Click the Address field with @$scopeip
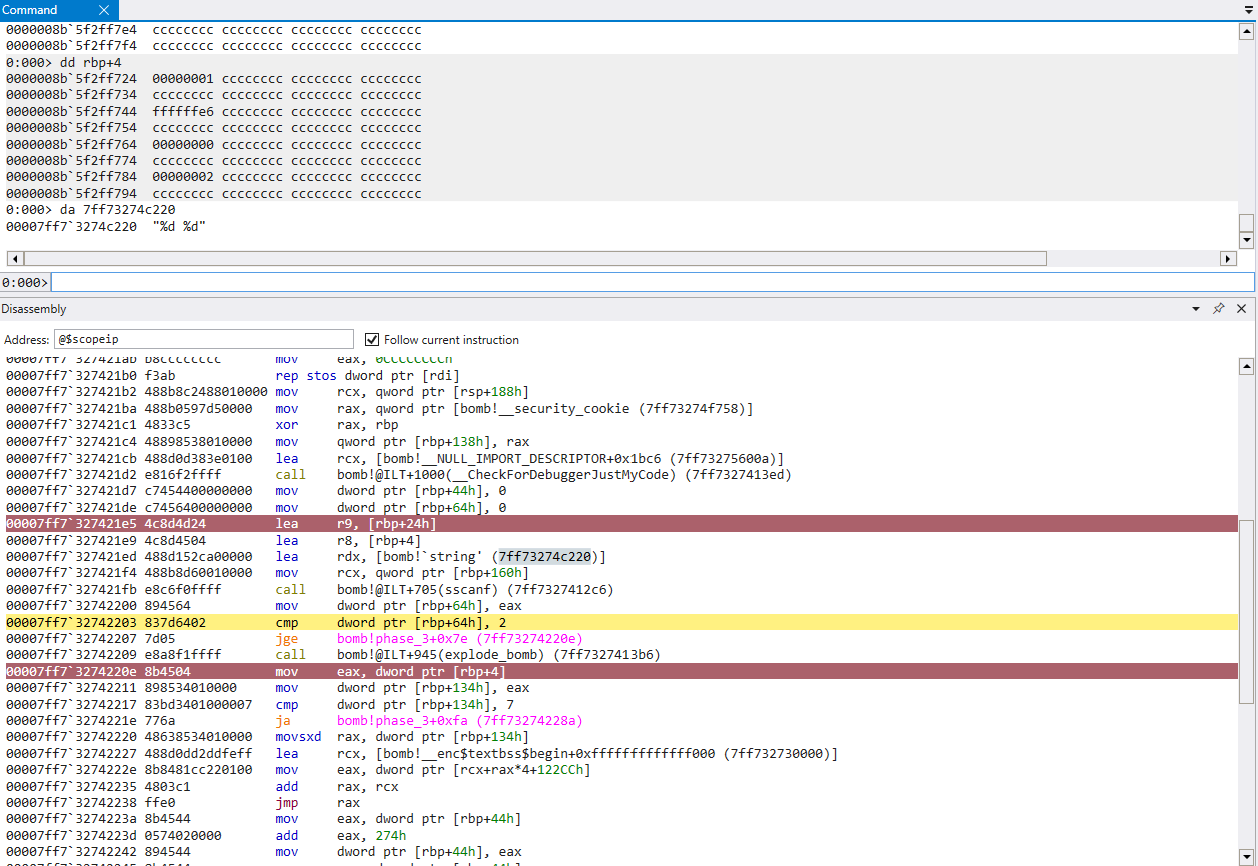Screen dimensions: 1258x866 coord(204,339)
